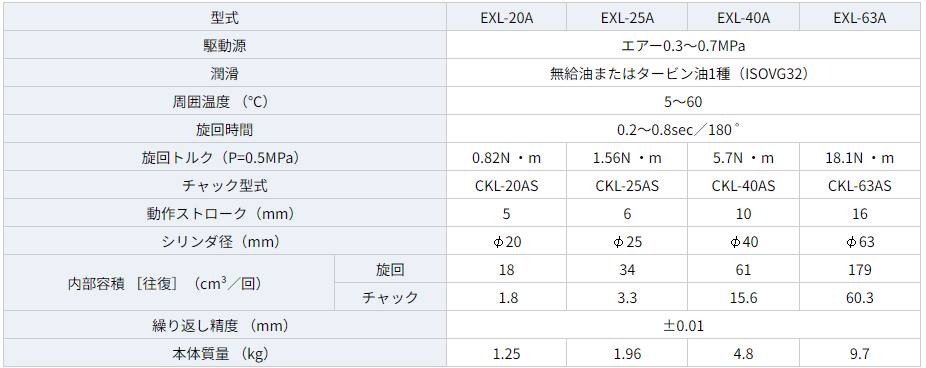Image resolution: width=926 pixels, height=368 pixels.
Task: Click the 動作ストローク row label
Action: point(225,214)
